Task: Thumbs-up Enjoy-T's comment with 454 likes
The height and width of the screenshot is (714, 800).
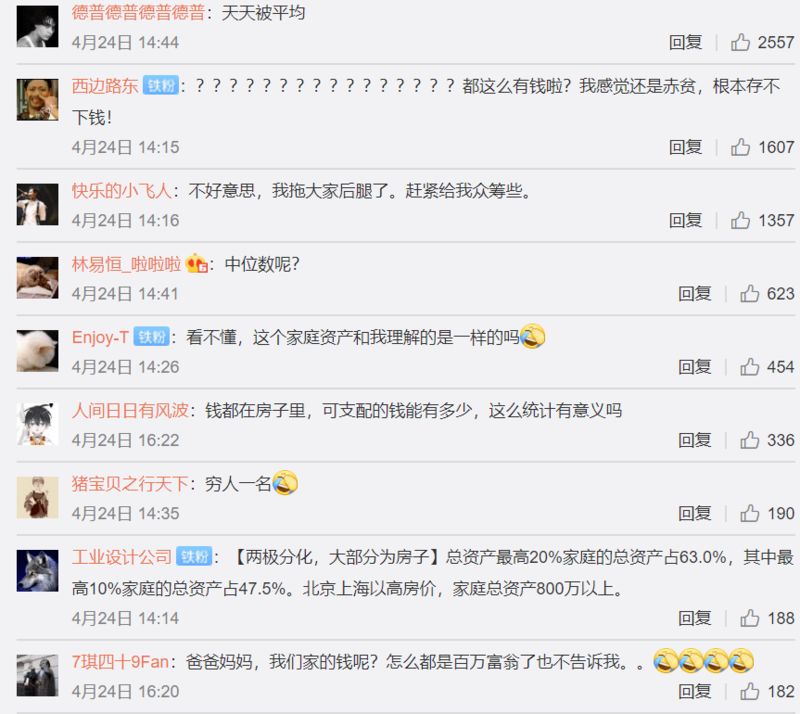Action: (749, 366)
